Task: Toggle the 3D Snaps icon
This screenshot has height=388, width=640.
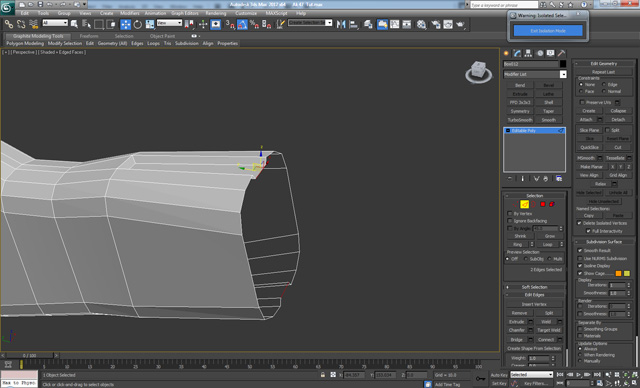Action: point(230,24)
